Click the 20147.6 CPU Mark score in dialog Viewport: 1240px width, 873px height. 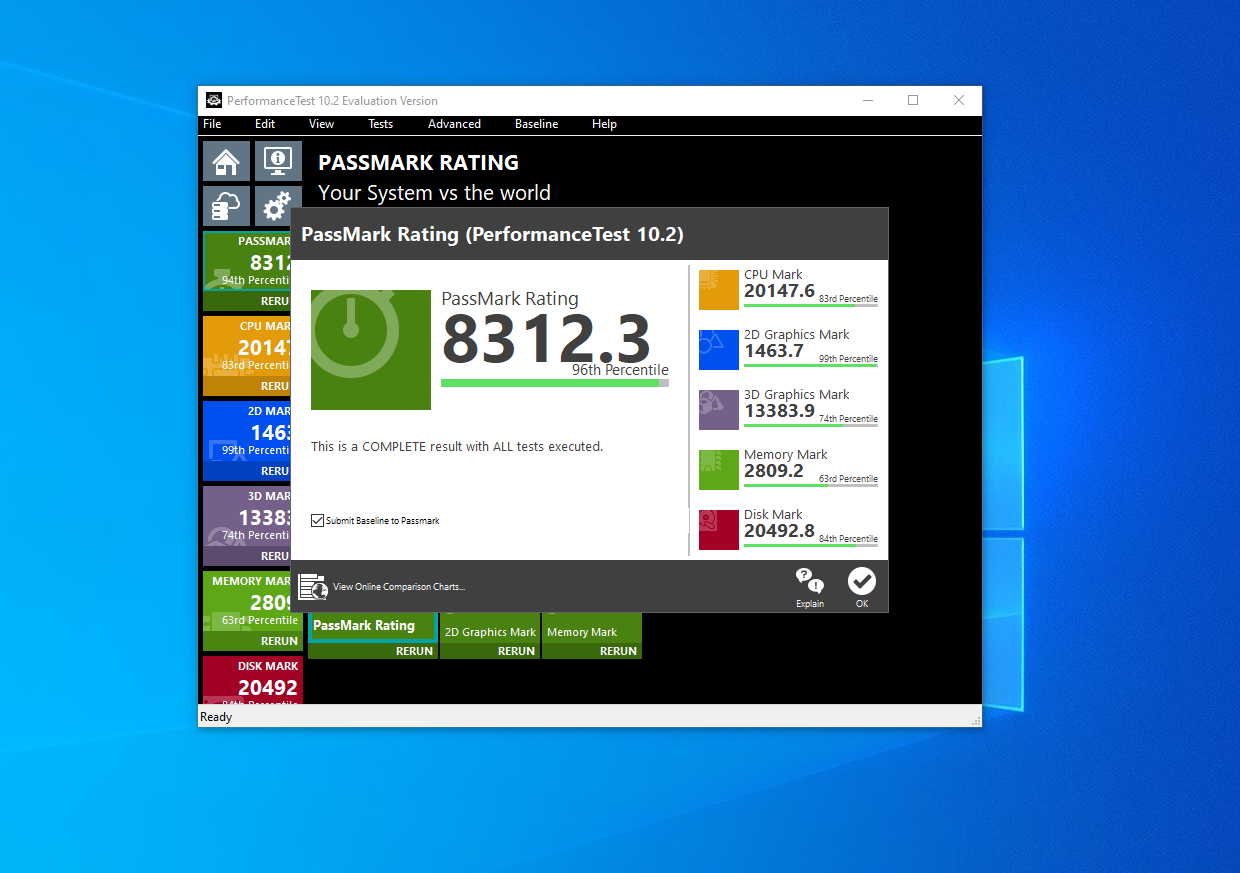pos(780,291)
